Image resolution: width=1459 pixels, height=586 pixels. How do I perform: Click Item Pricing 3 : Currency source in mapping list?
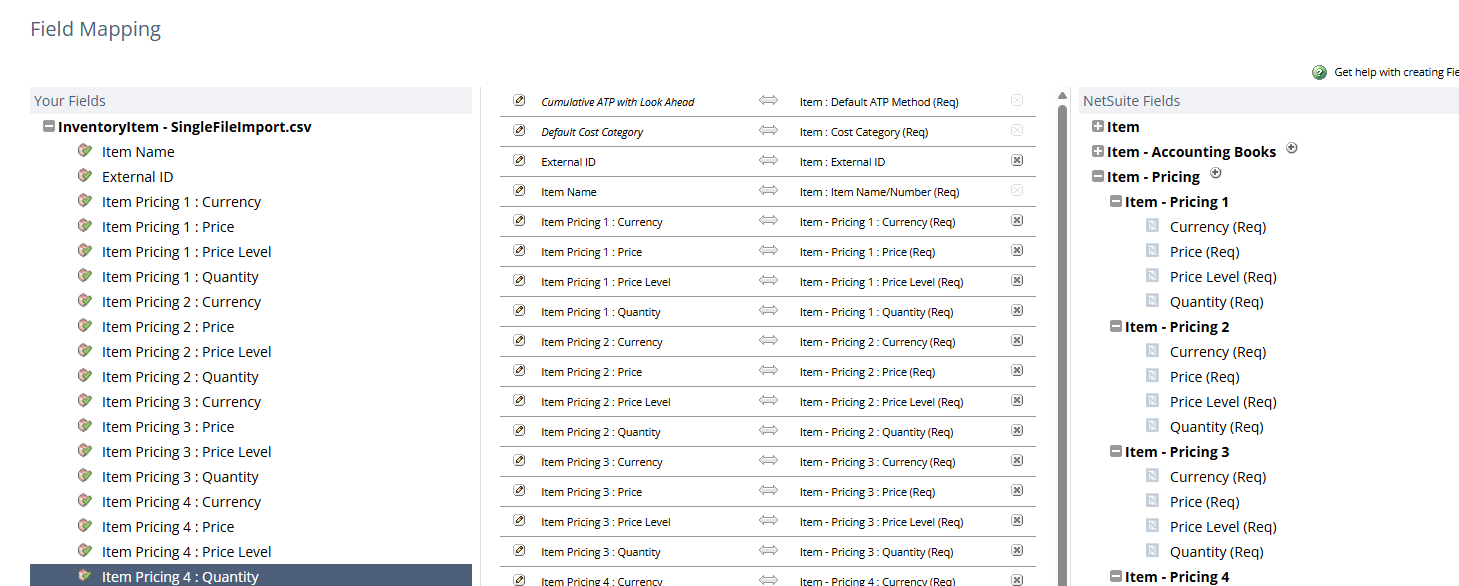601,462
